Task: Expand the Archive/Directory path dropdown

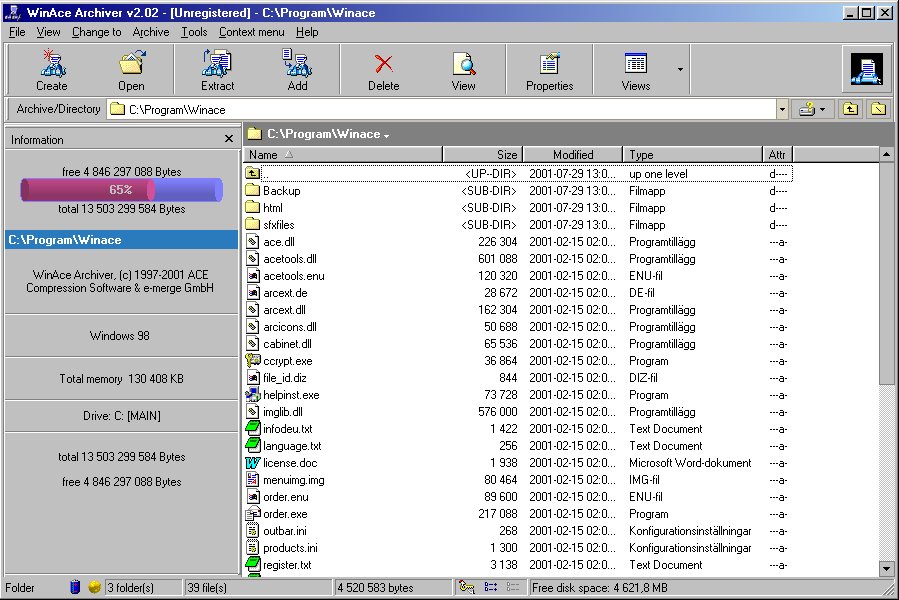Action: pos(782,109)
